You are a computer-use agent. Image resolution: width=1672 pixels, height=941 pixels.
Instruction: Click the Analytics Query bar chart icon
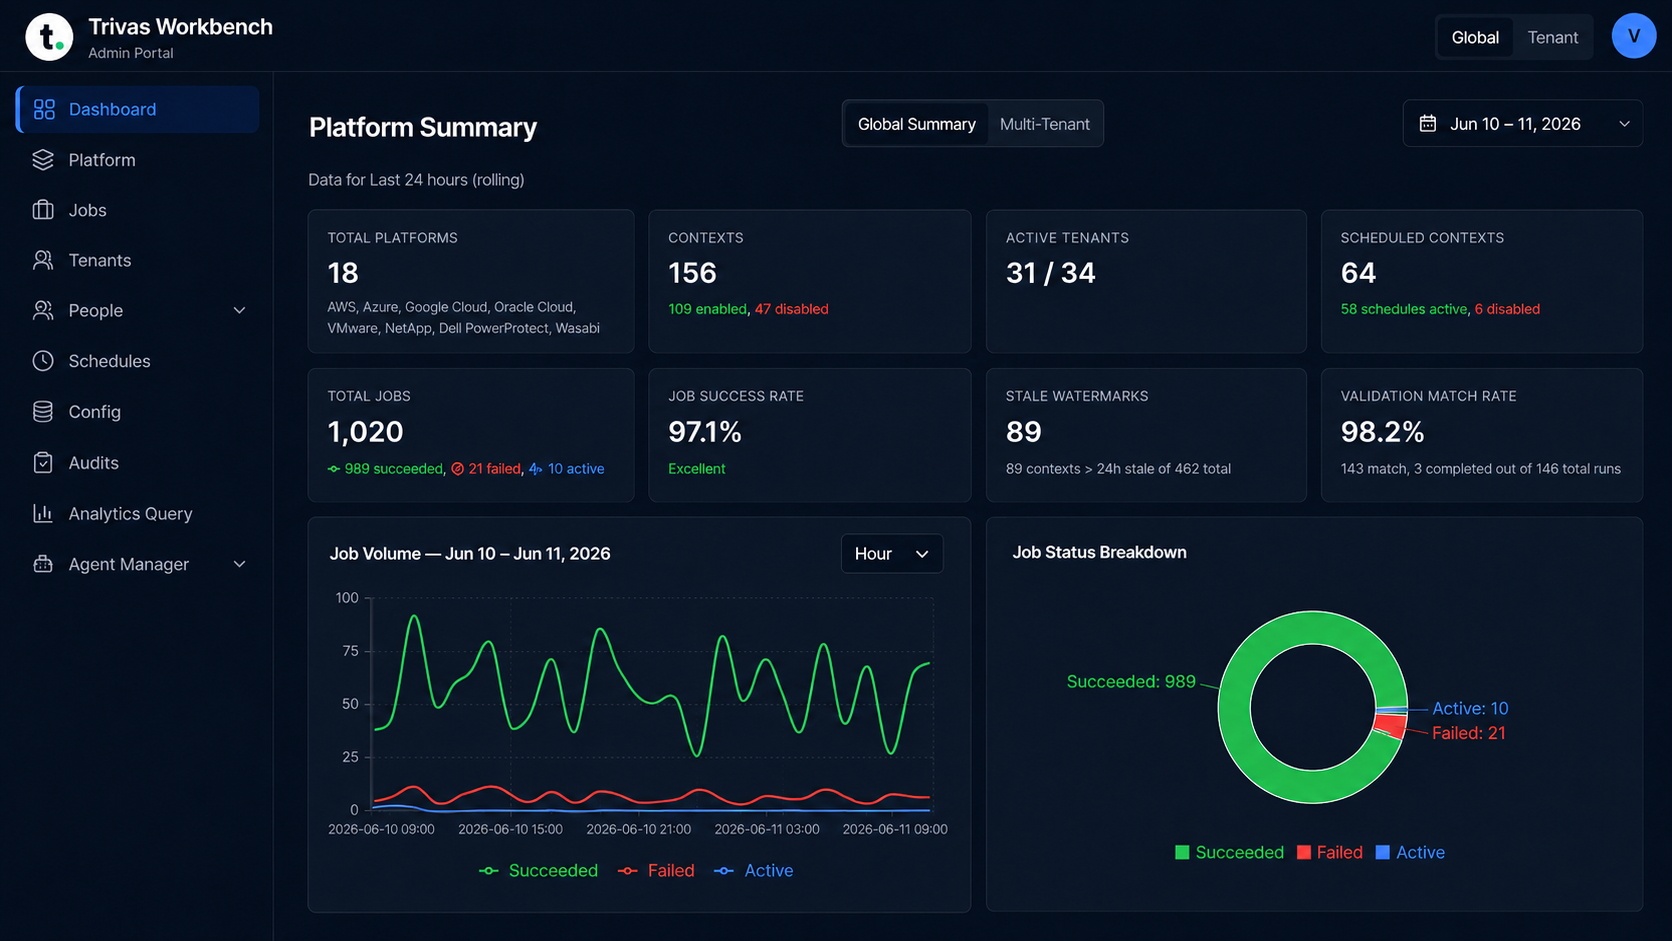tap(43, 513)
